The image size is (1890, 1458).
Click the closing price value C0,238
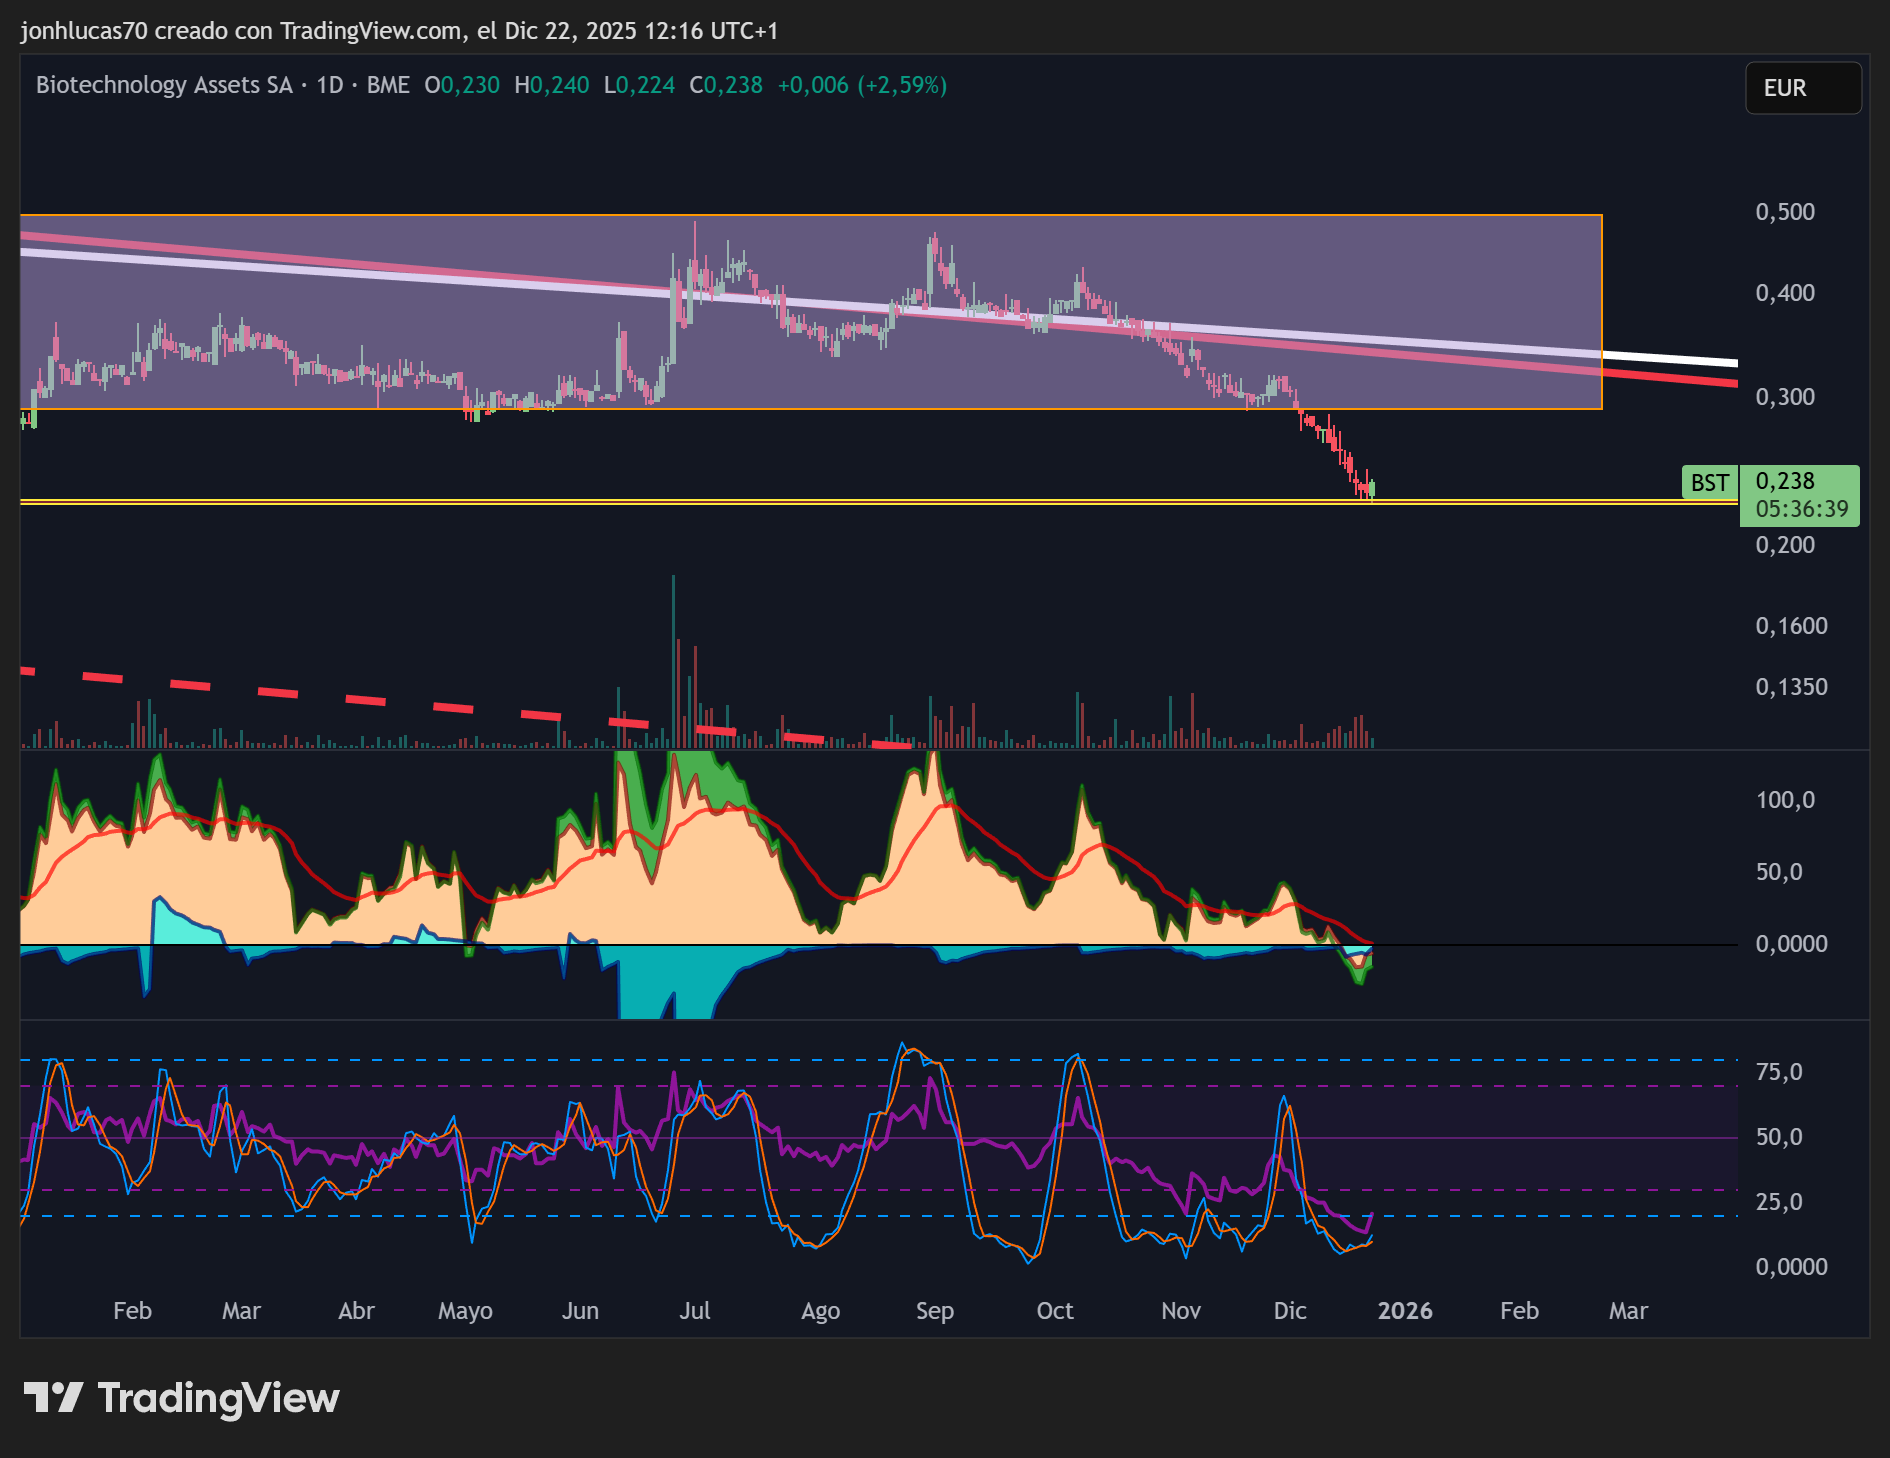point(726,85)
